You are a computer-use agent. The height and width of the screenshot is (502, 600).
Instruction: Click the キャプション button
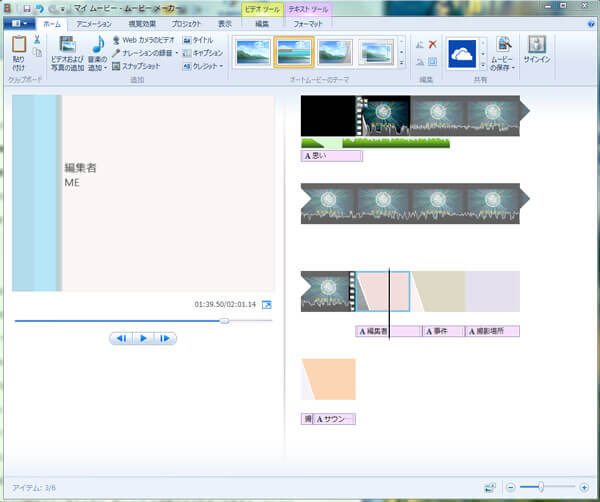coord(203,53)
